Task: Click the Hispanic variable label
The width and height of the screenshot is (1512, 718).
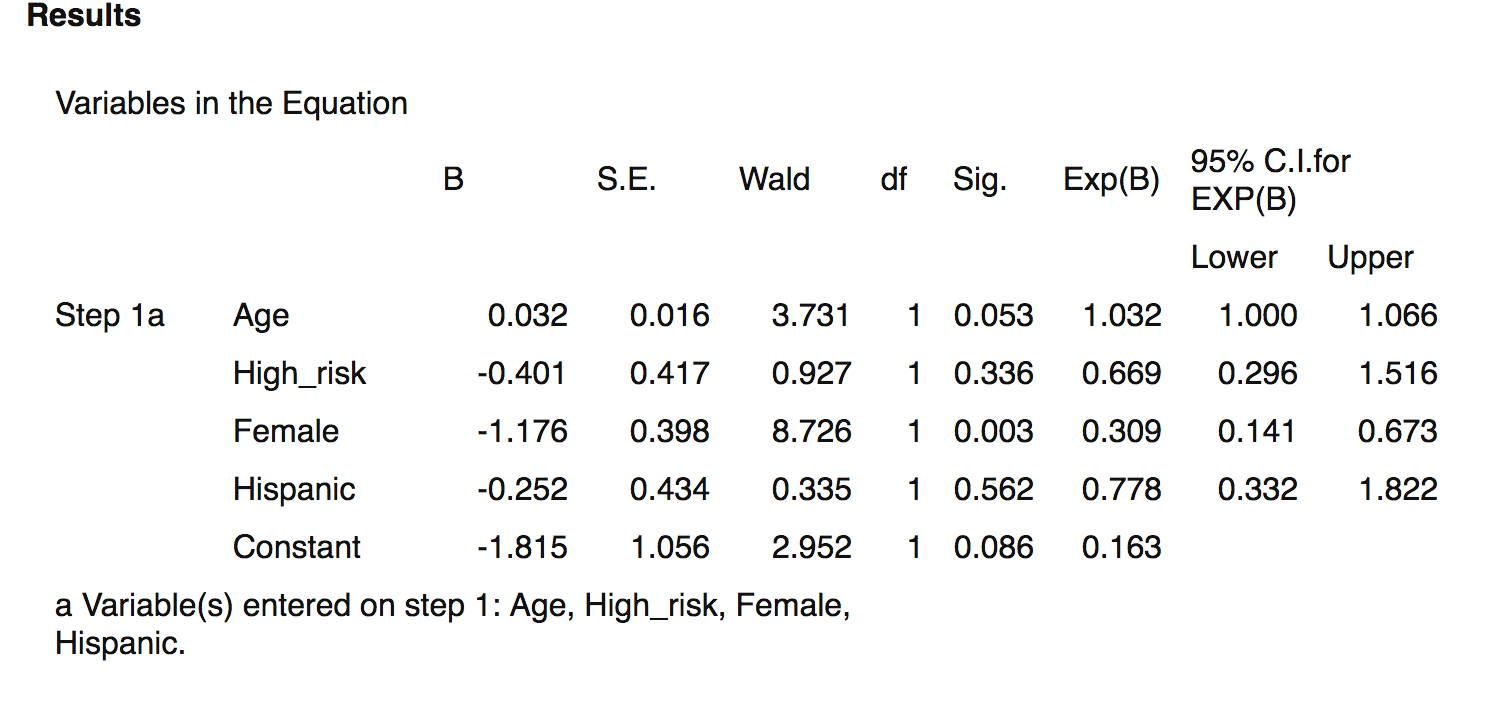Action: pos(294,490)
